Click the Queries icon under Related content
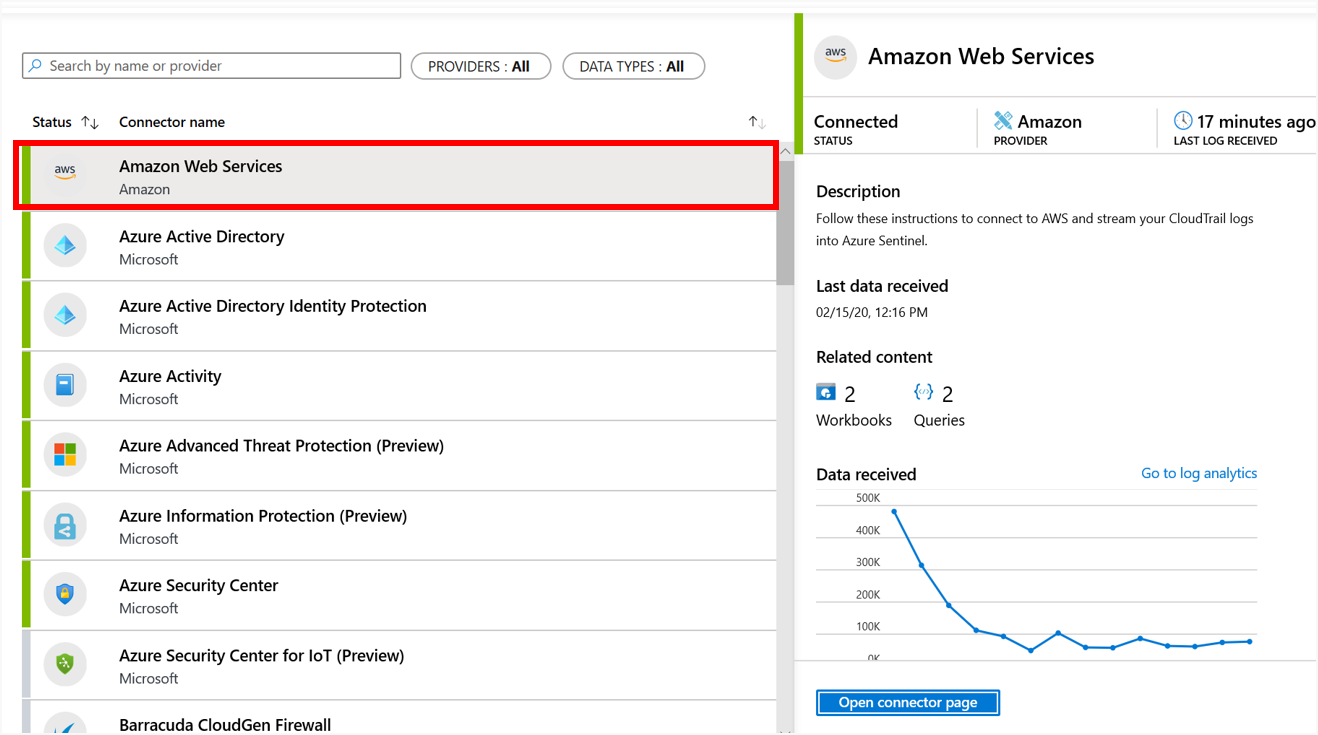 pyautogui.click(x=923, y=392)
